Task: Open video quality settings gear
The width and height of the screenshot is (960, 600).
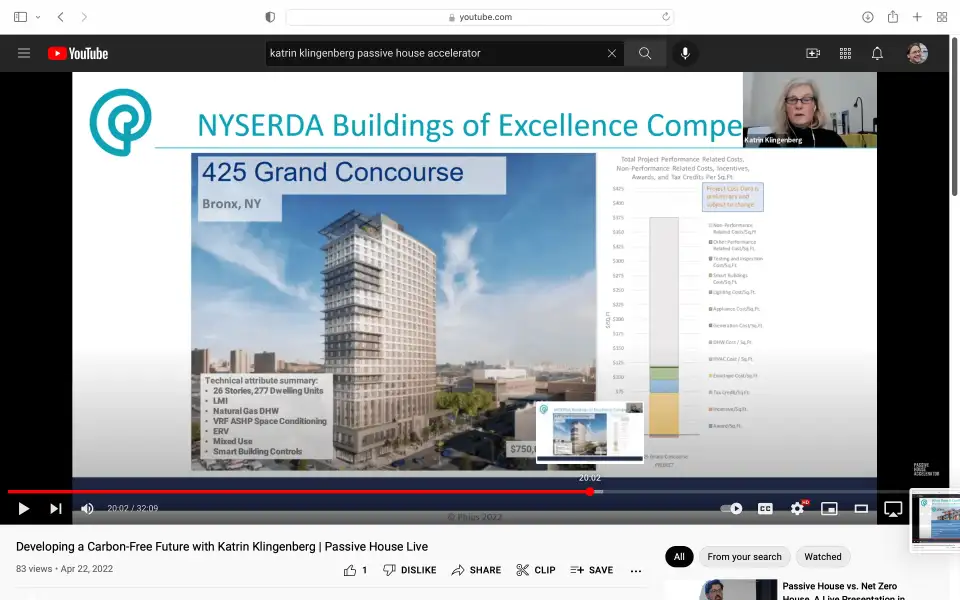Action: pyautogui.click(x=797, y=509)
